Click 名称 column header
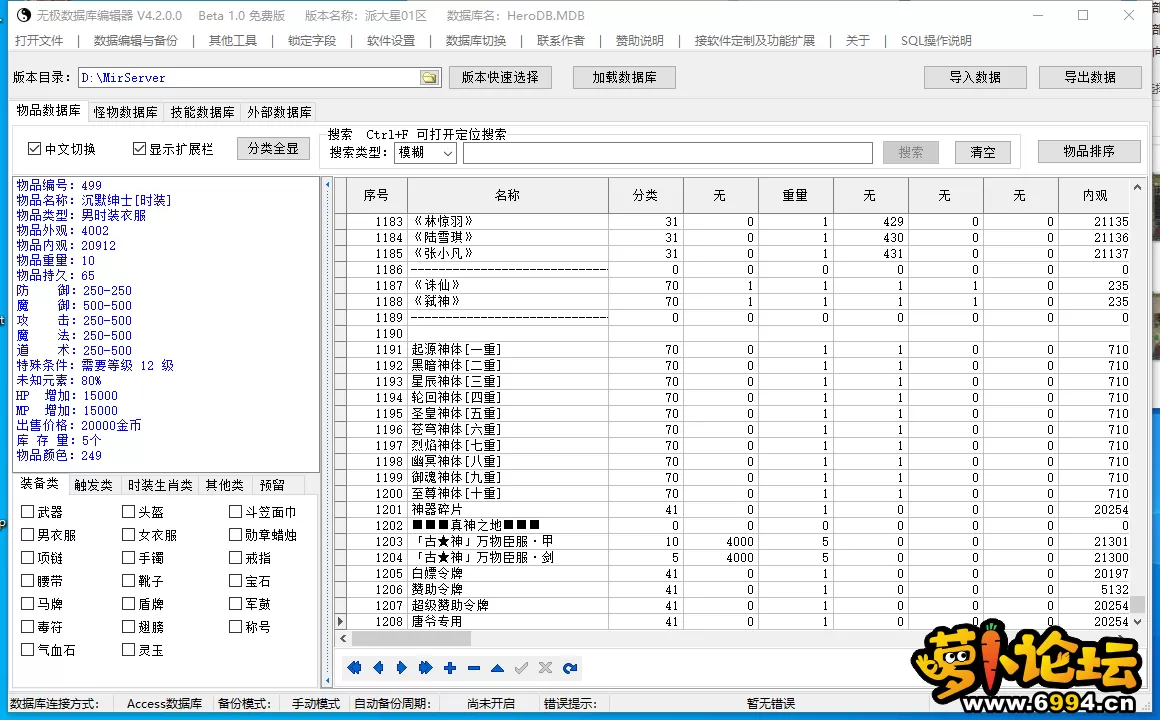Viewport: 1160px width, 720px height. coord(508,195)
